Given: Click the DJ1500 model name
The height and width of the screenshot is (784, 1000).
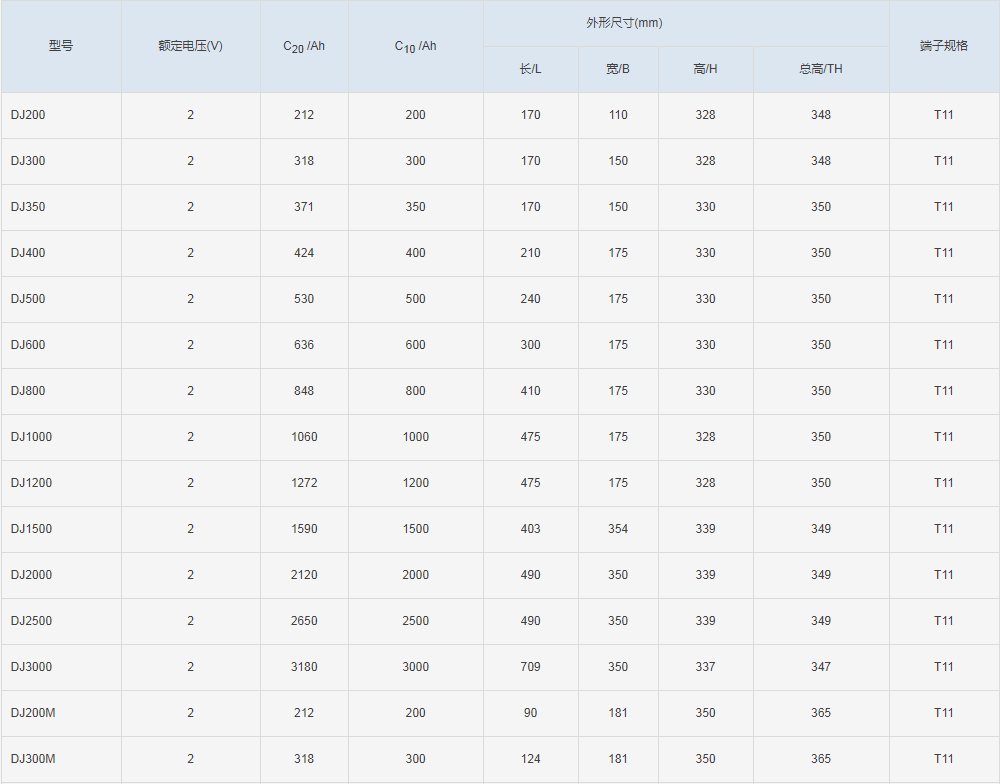Looking at the screenshot, I should [x=31, y=529].
